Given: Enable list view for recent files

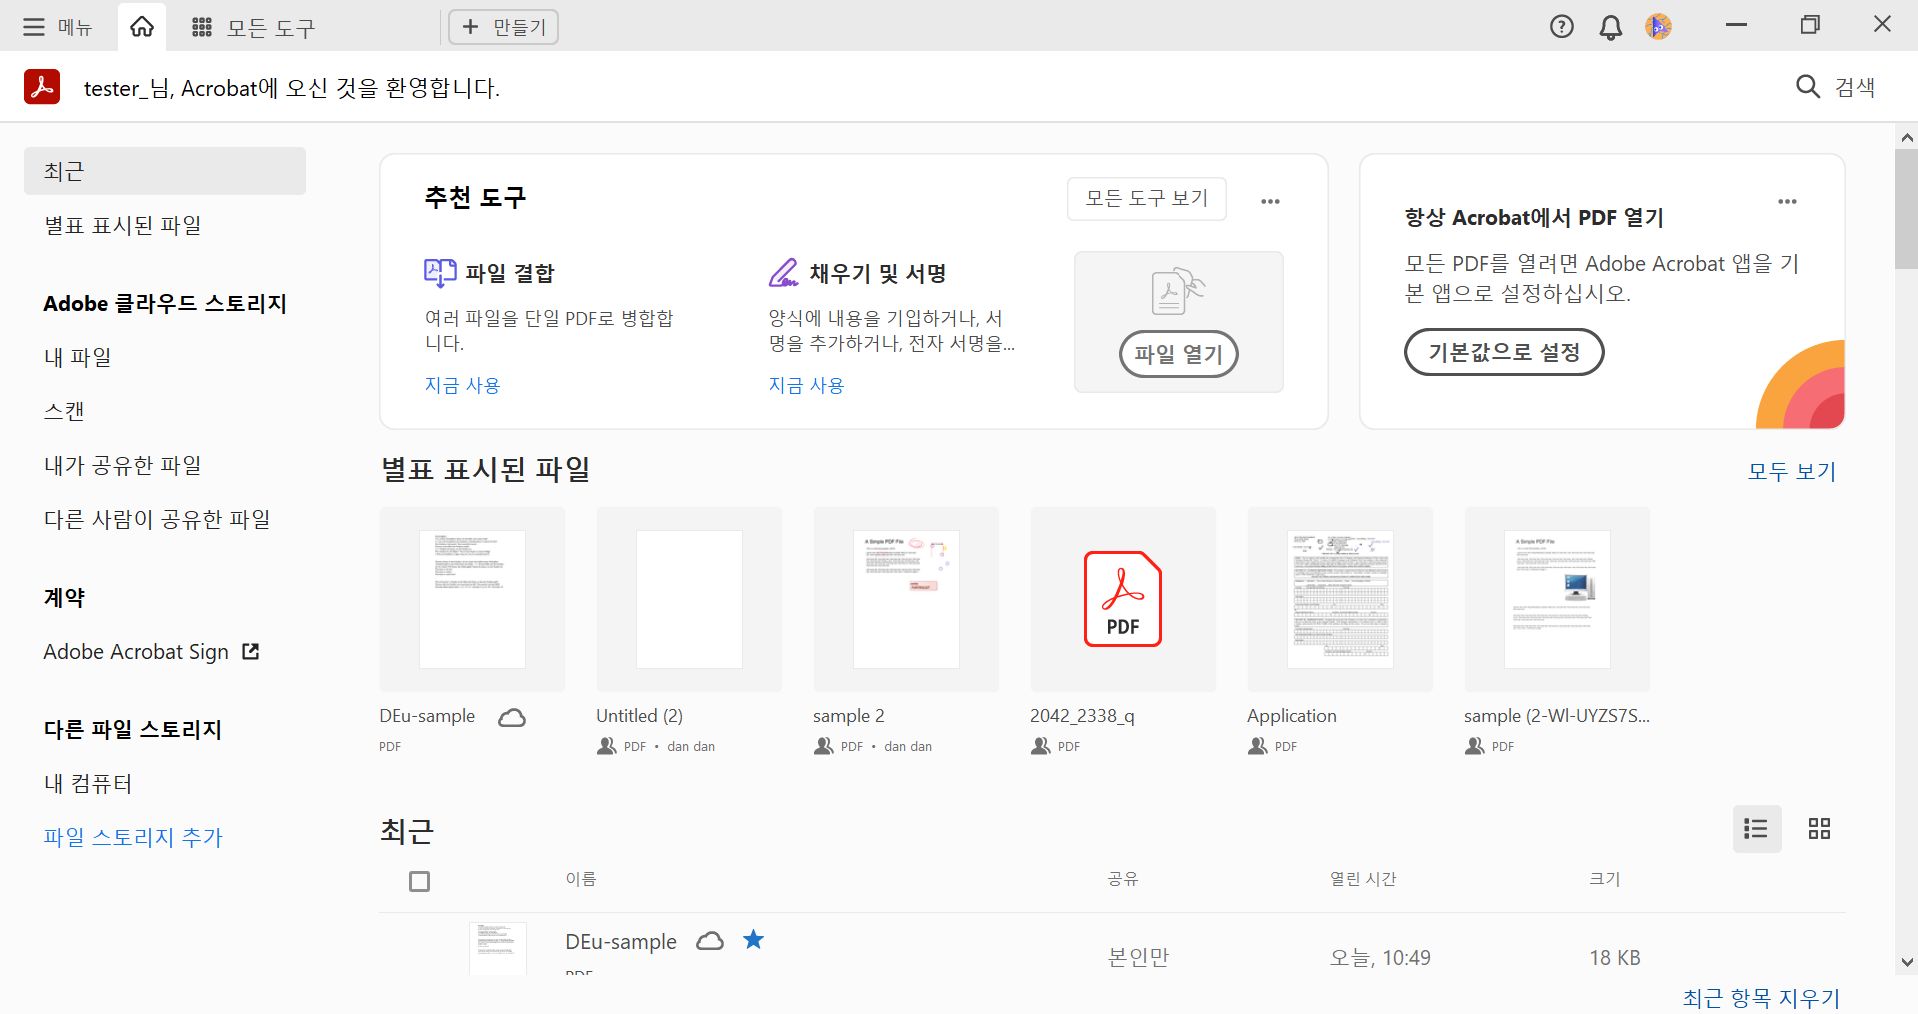Looking at the screenshot, I should click(x=1757, y=828).
